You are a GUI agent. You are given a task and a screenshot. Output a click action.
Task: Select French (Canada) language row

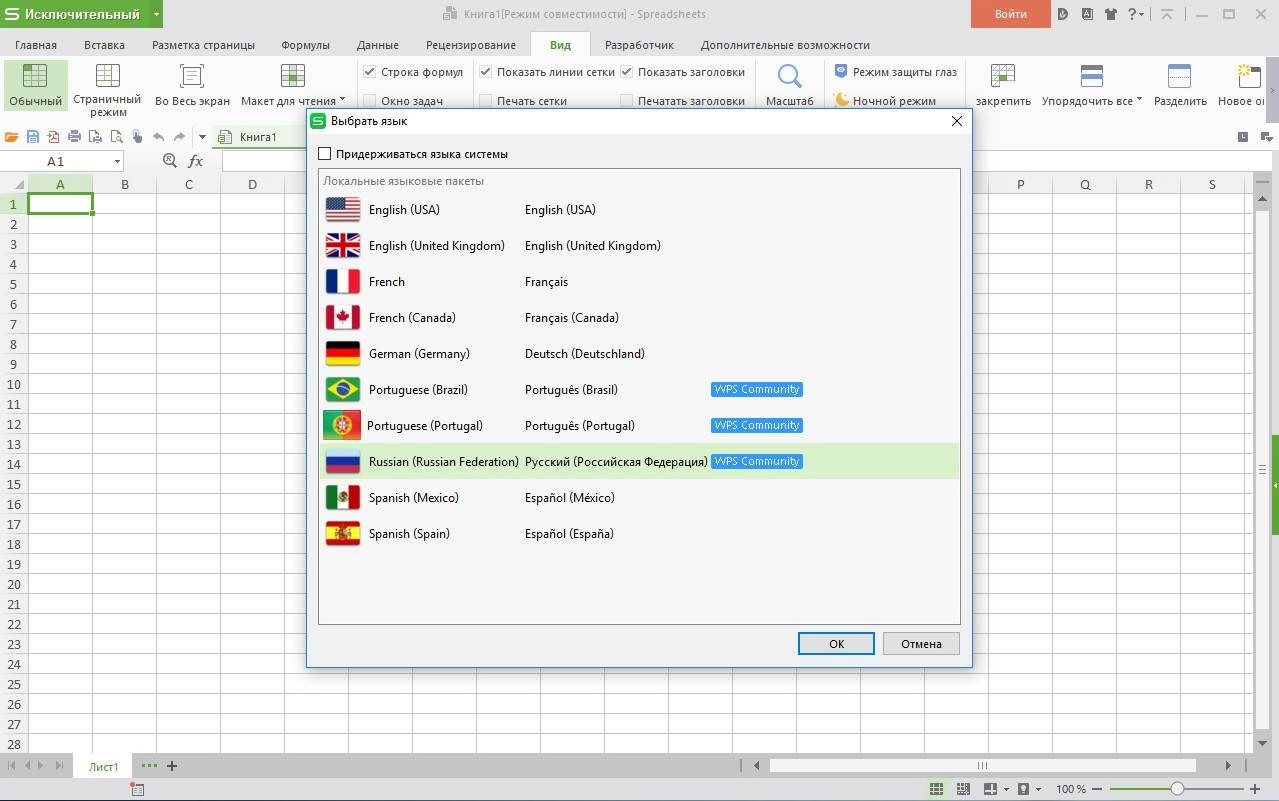coord(639,318)
